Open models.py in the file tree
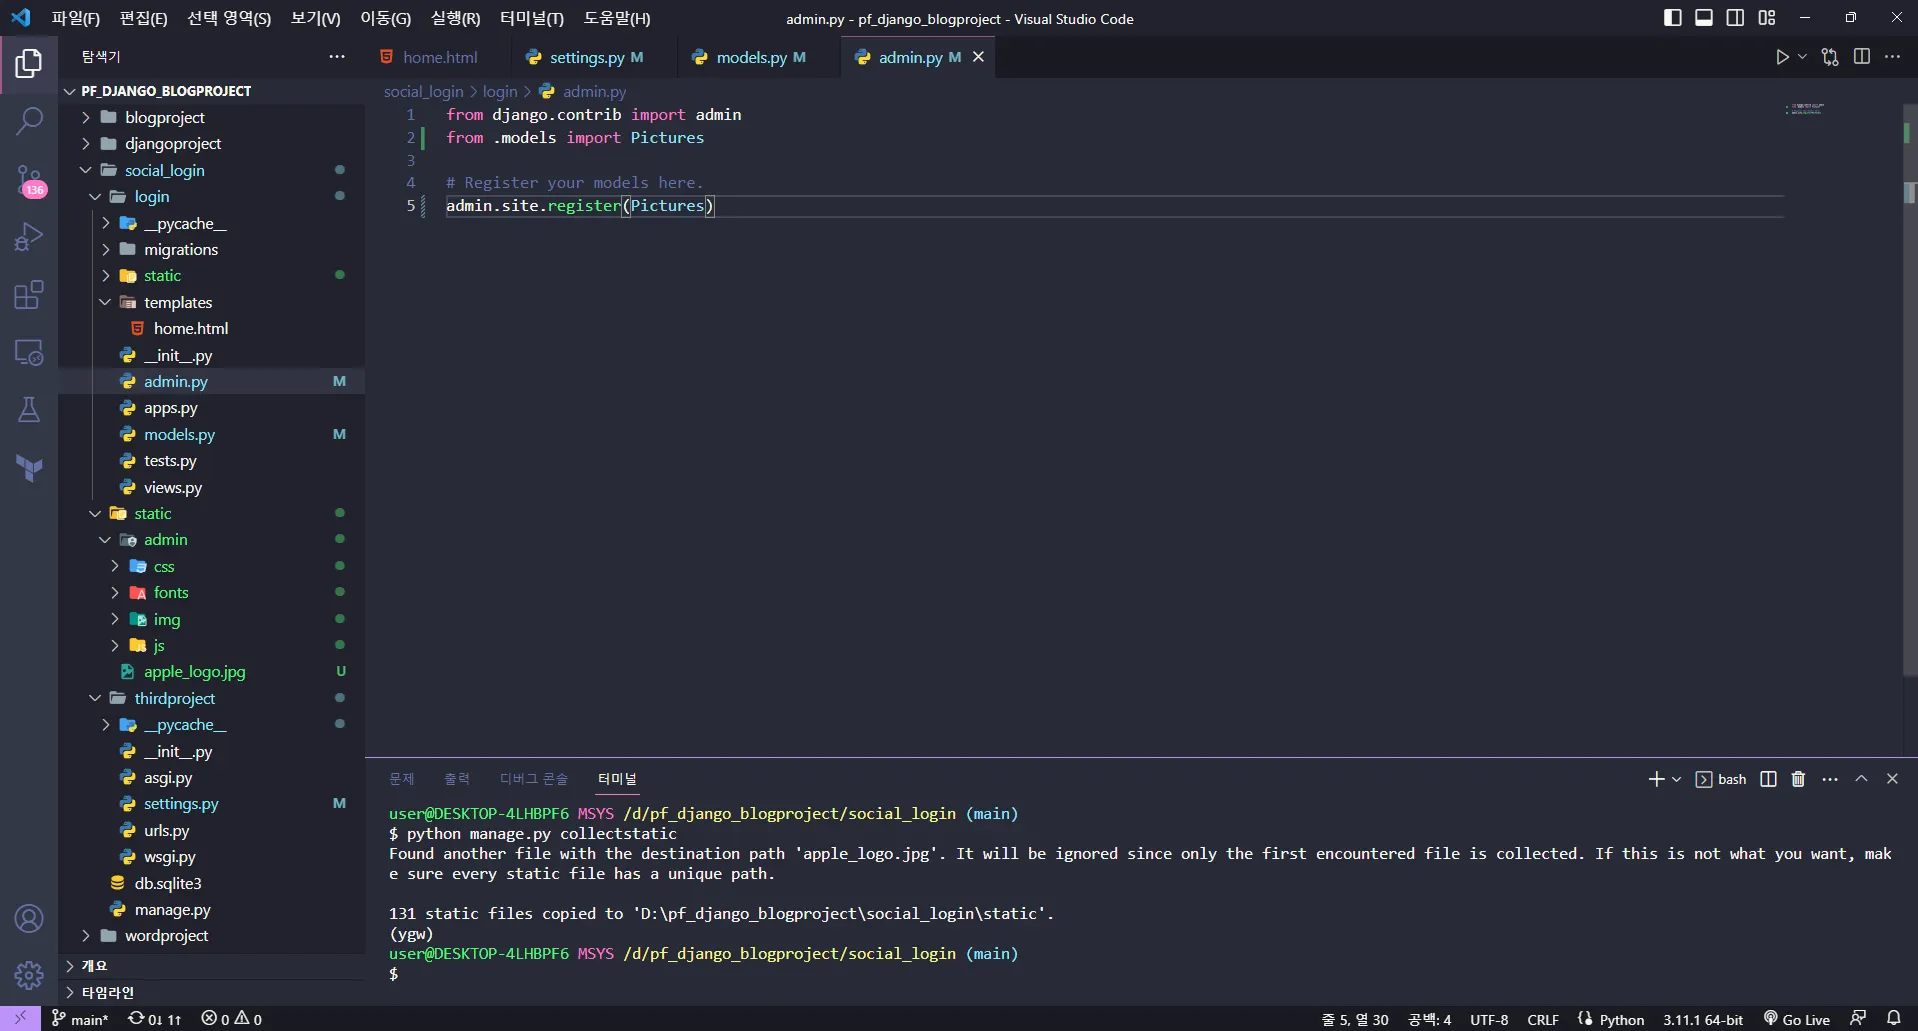 (212, 434)
